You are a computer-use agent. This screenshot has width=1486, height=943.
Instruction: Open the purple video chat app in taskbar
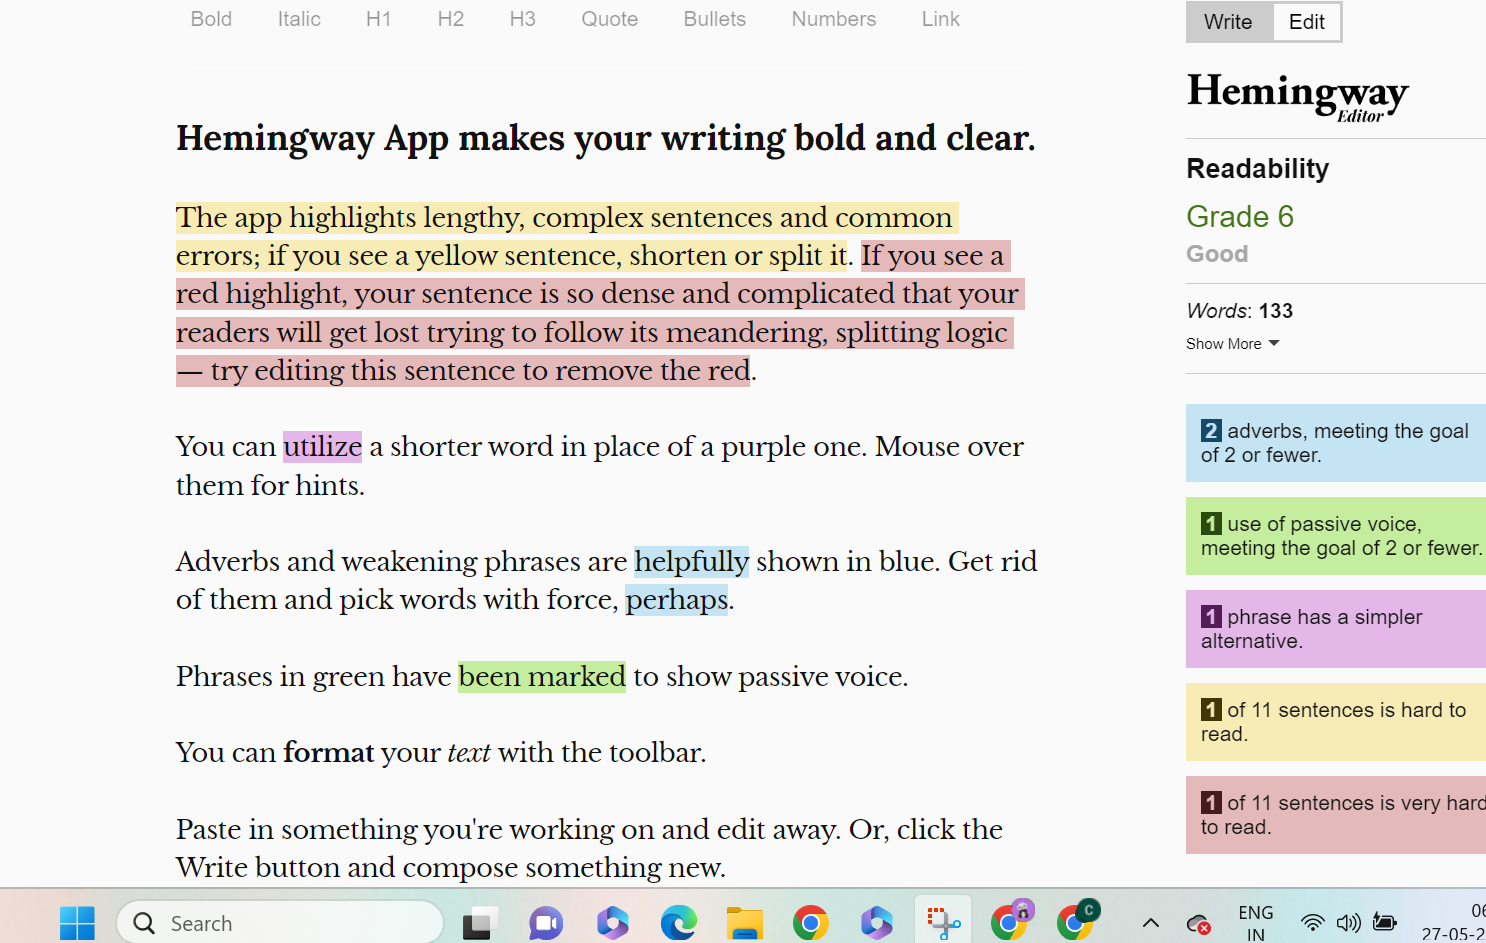(546, 923)
